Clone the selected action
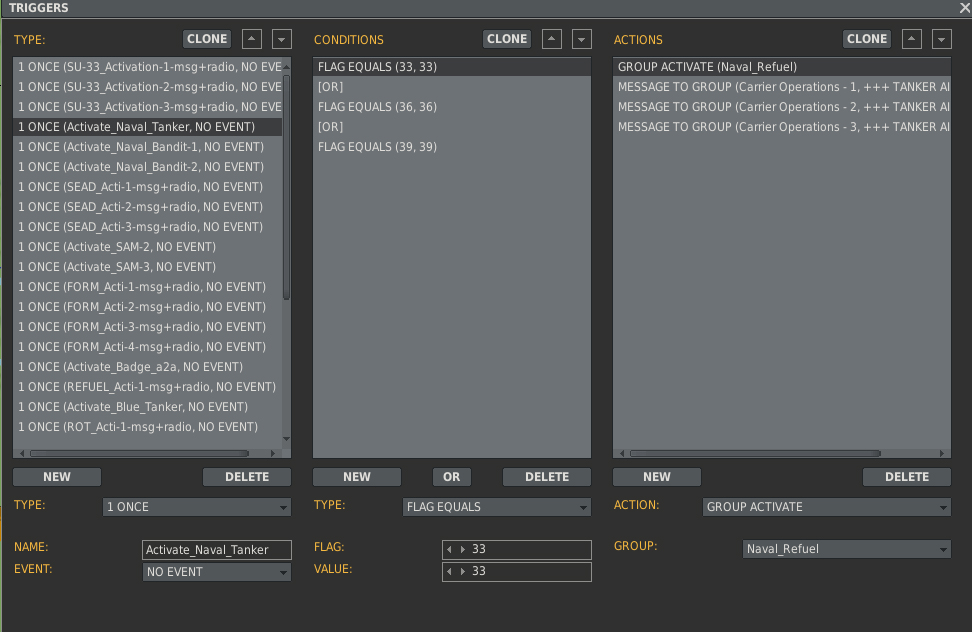Viewport: 972px width, 632px height. [867, 39]
